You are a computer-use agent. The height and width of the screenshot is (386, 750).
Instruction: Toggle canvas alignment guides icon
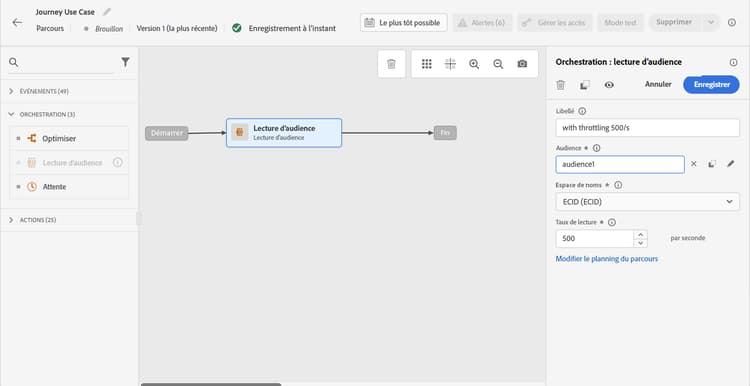[x=450, y=64]
